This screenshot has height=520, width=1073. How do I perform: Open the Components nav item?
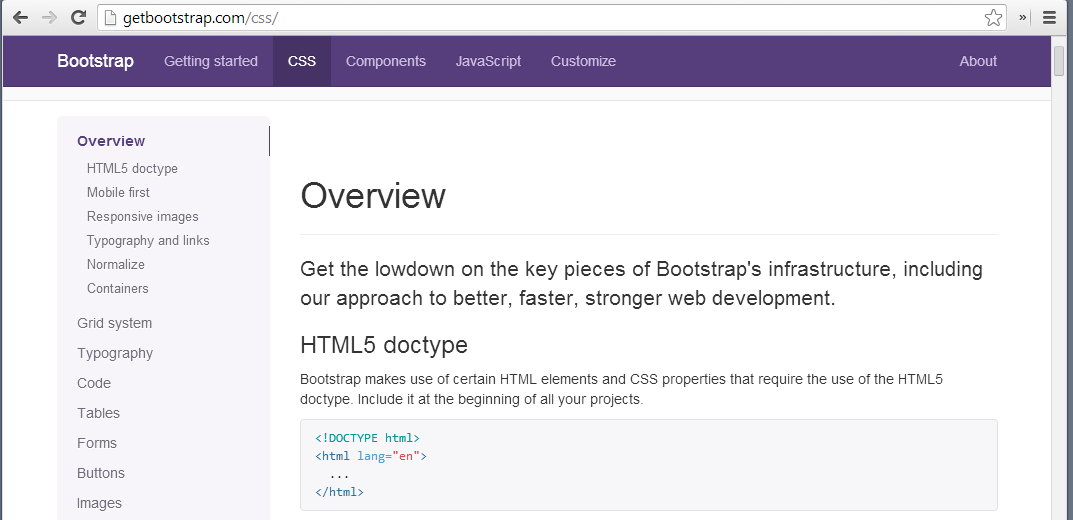pos(386,61)
